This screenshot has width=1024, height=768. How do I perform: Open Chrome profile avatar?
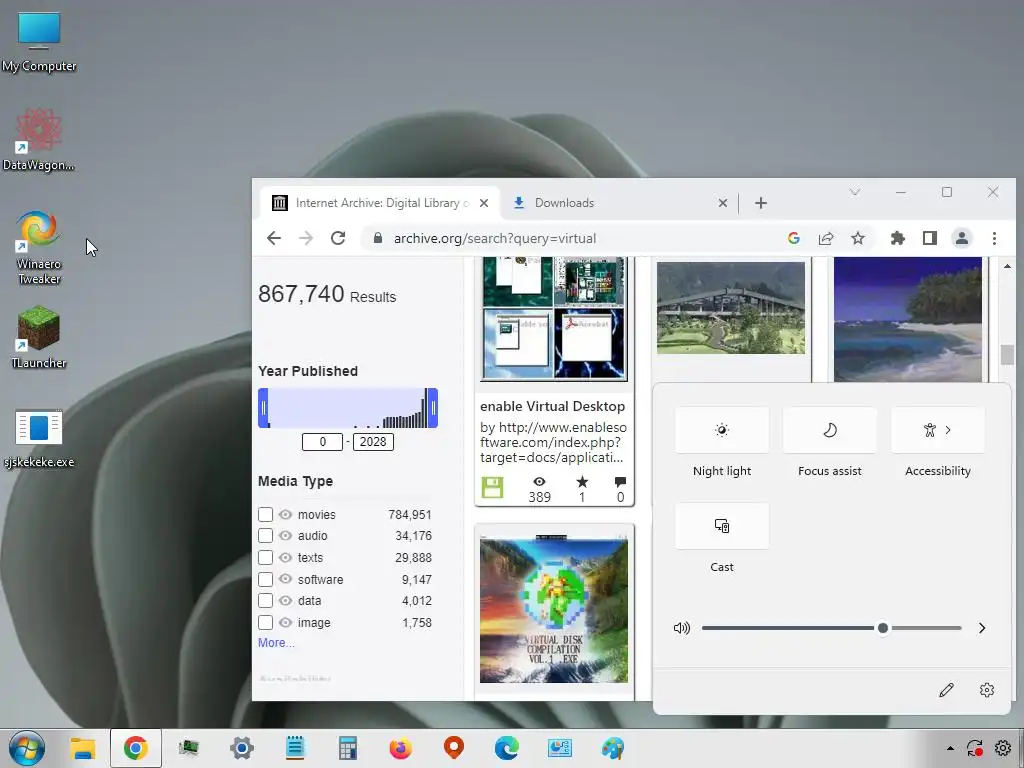[961, 238]
